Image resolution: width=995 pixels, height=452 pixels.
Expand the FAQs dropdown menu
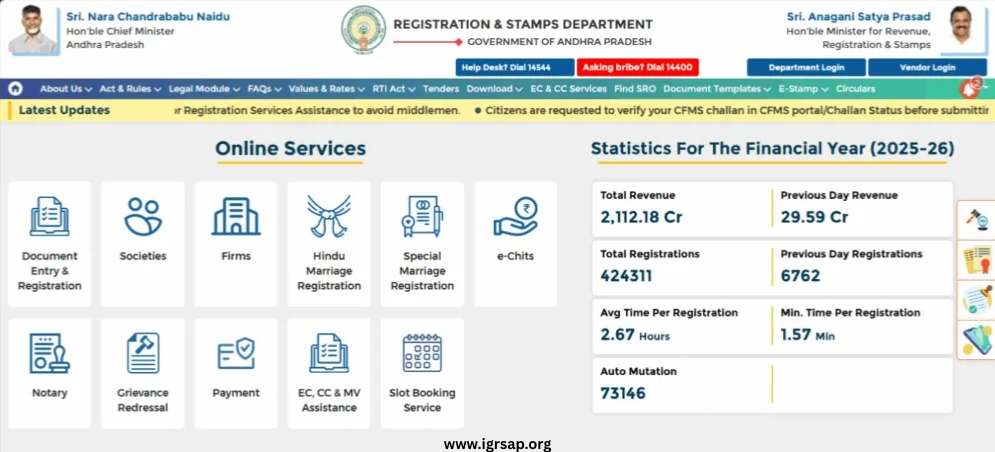265,89
